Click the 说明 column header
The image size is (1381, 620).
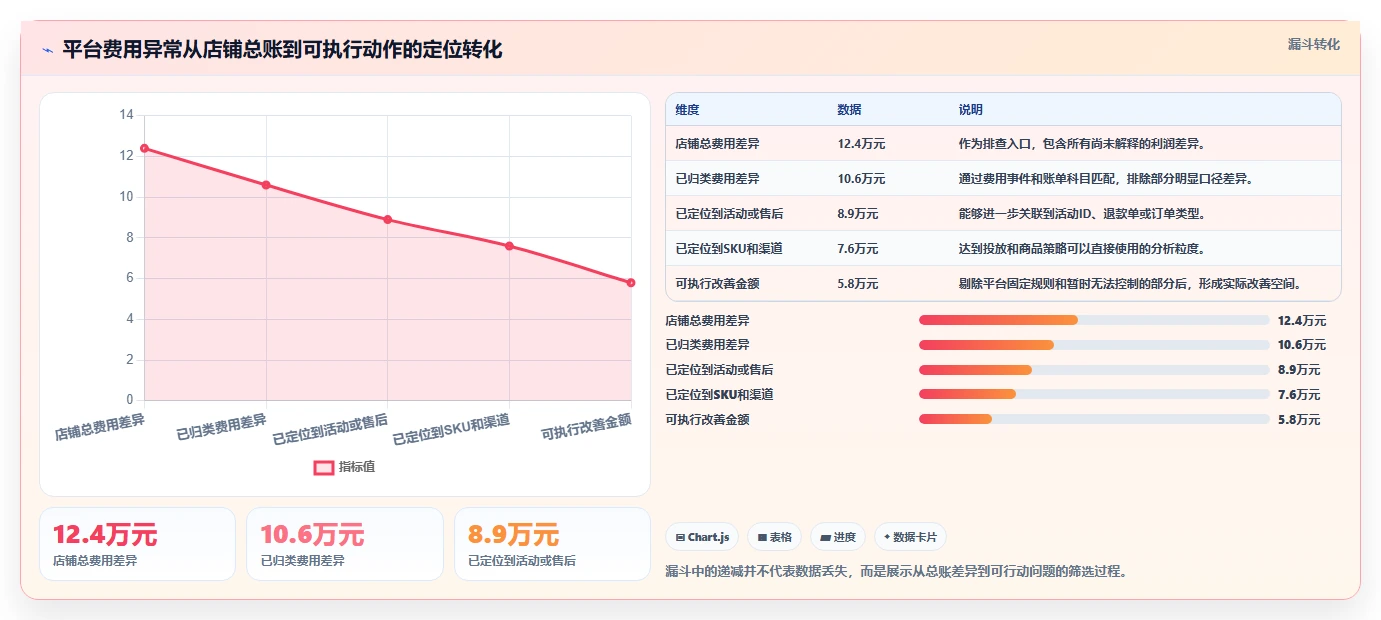(971, 110)
